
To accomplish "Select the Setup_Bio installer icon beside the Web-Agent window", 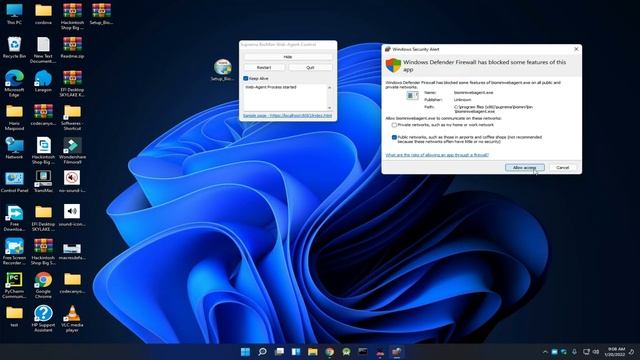I will tap(222, 70).
